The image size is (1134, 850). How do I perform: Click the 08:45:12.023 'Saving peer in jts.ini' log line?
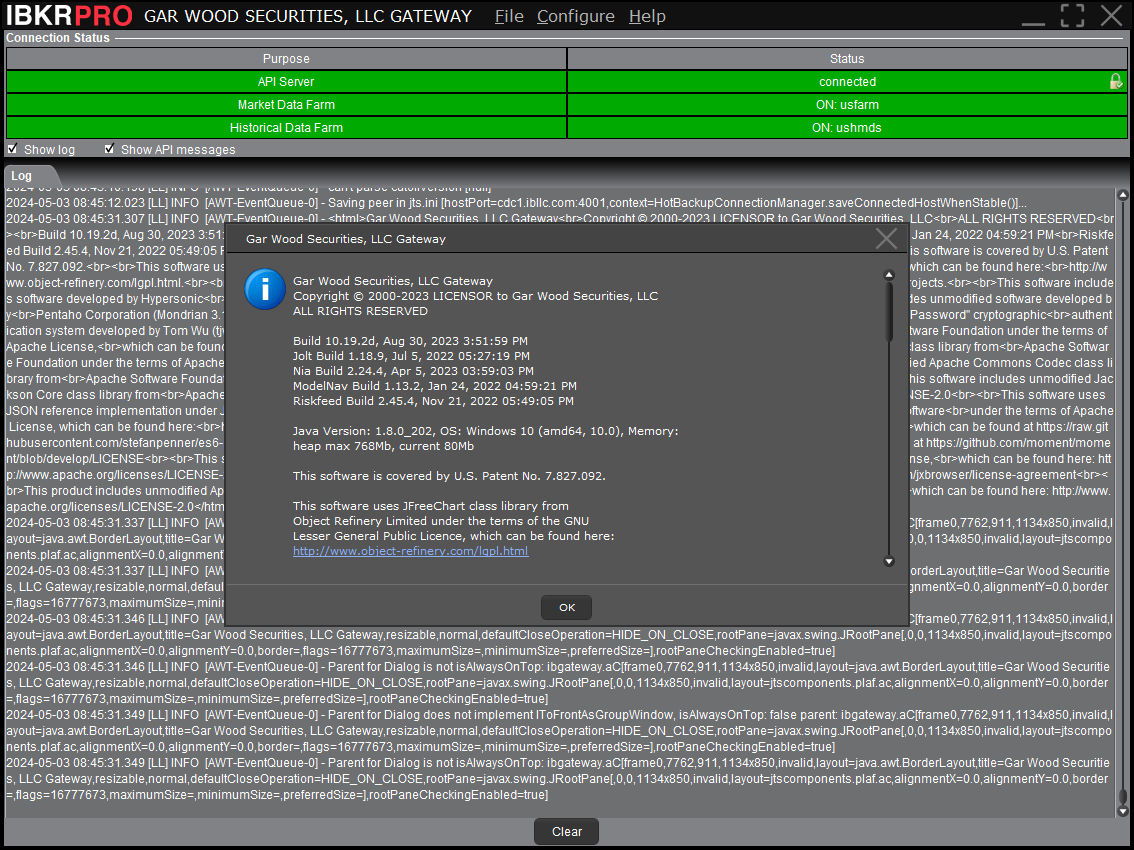tap(516, 203)
